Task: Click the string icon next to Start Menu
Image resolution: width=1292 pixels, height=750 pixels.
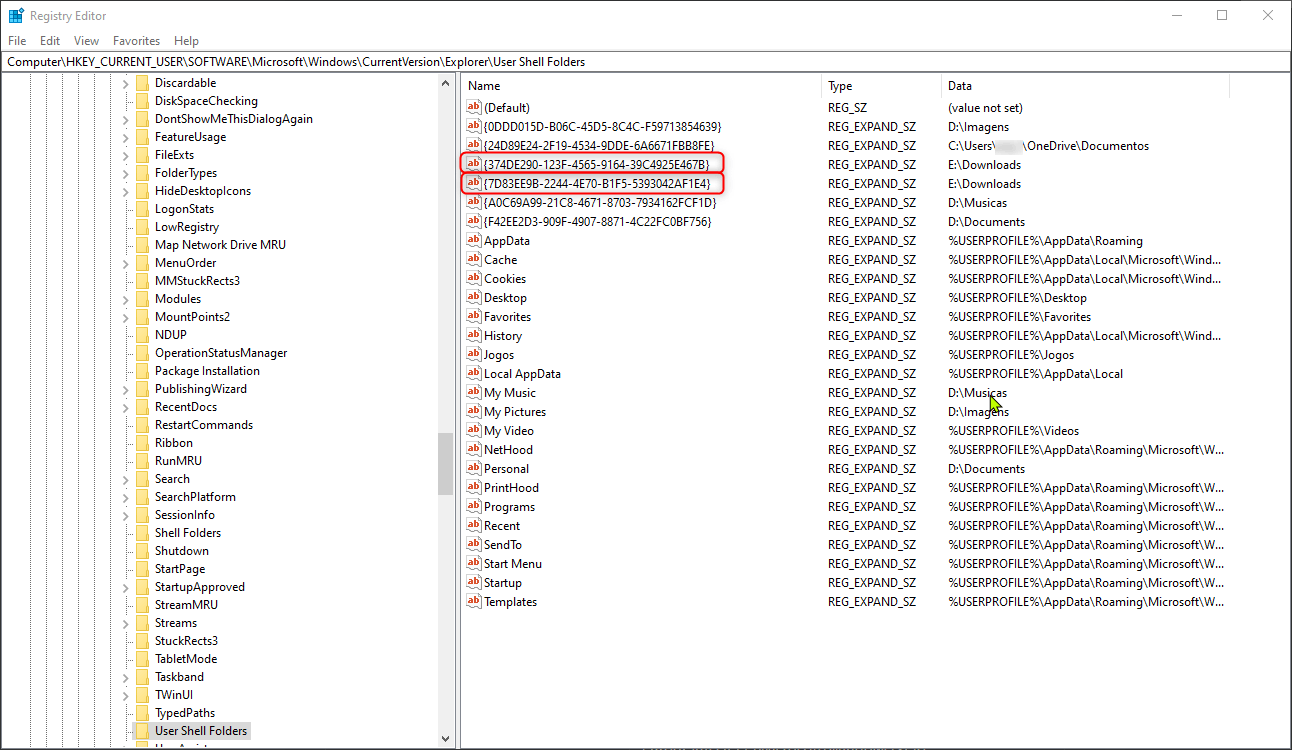Action: coord(474,563)
